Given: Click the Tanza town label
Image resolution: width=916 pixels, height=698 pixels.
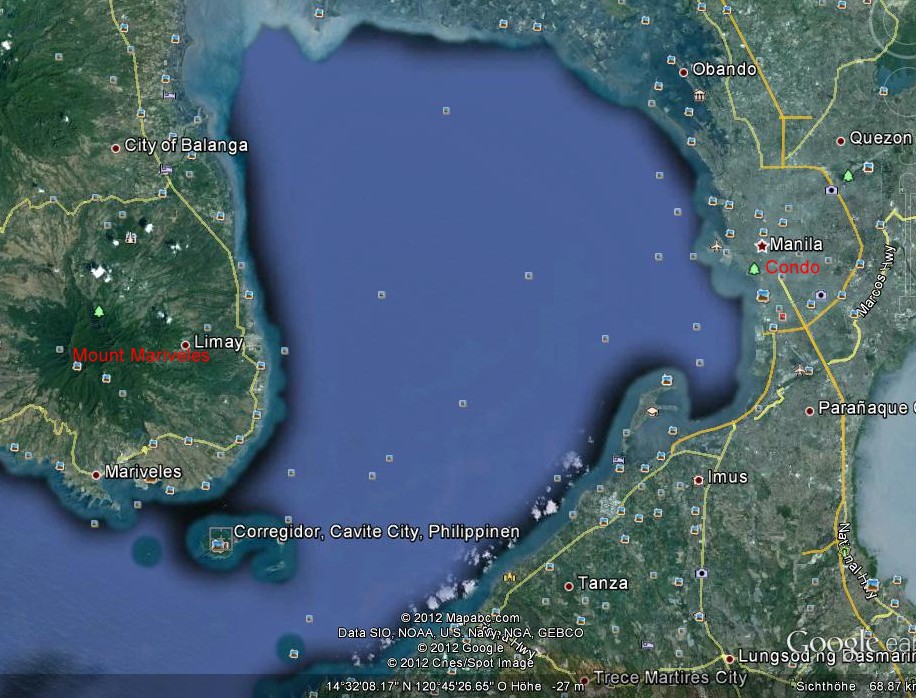Looking at the screenshot, I should tap(603, 583).
